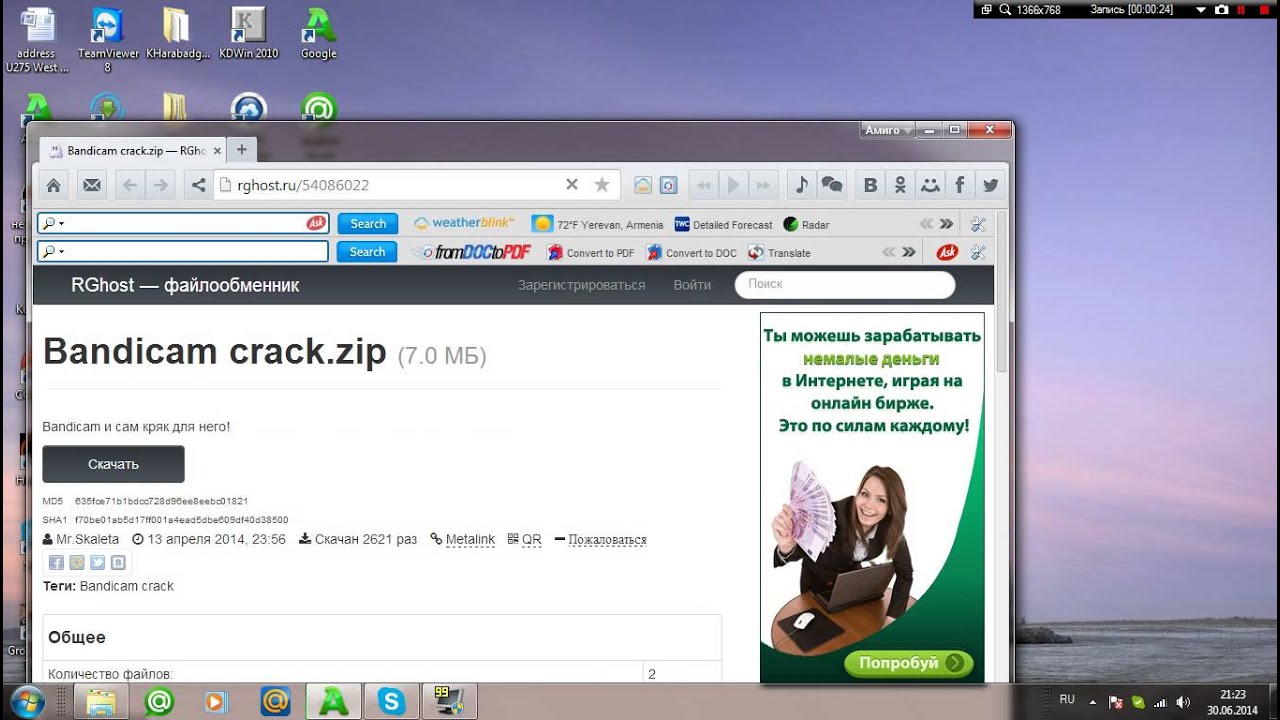The image size is (1280, 720).
Task: Click Translate toolbar item
Action: click(x=779, y=253)
